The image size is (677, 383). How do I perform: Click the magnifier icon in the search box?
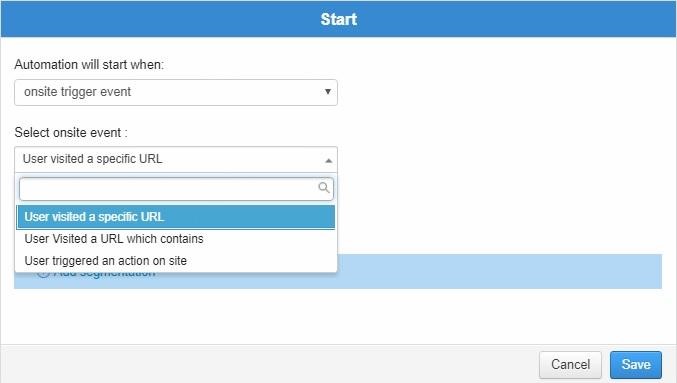pyautogui.click(x=324, y=188)
